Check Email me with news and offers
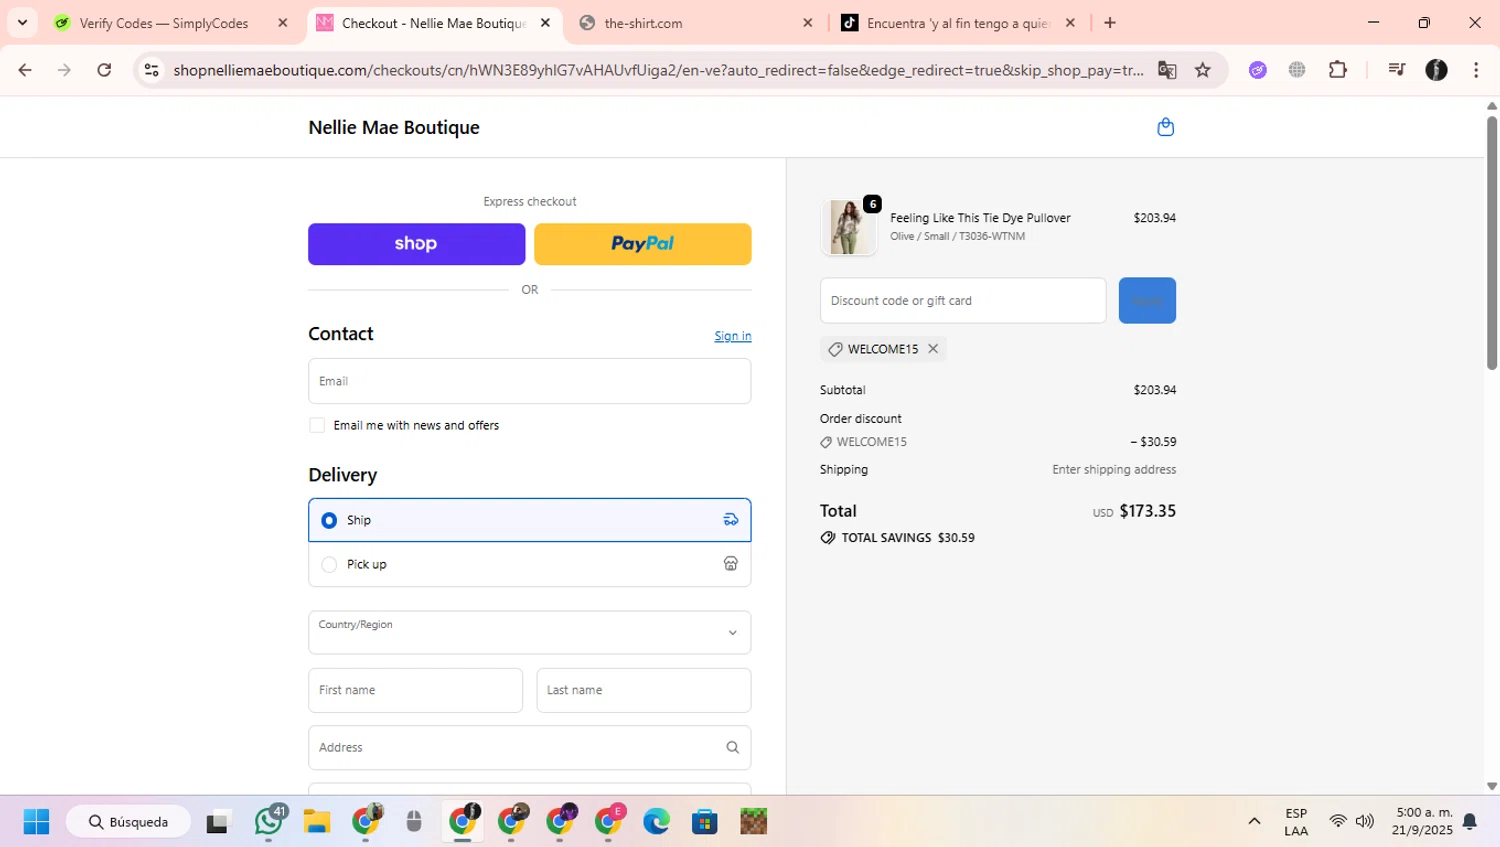Image resolution: width=1500 pixels, height=847 pixels. coord(317,425)
